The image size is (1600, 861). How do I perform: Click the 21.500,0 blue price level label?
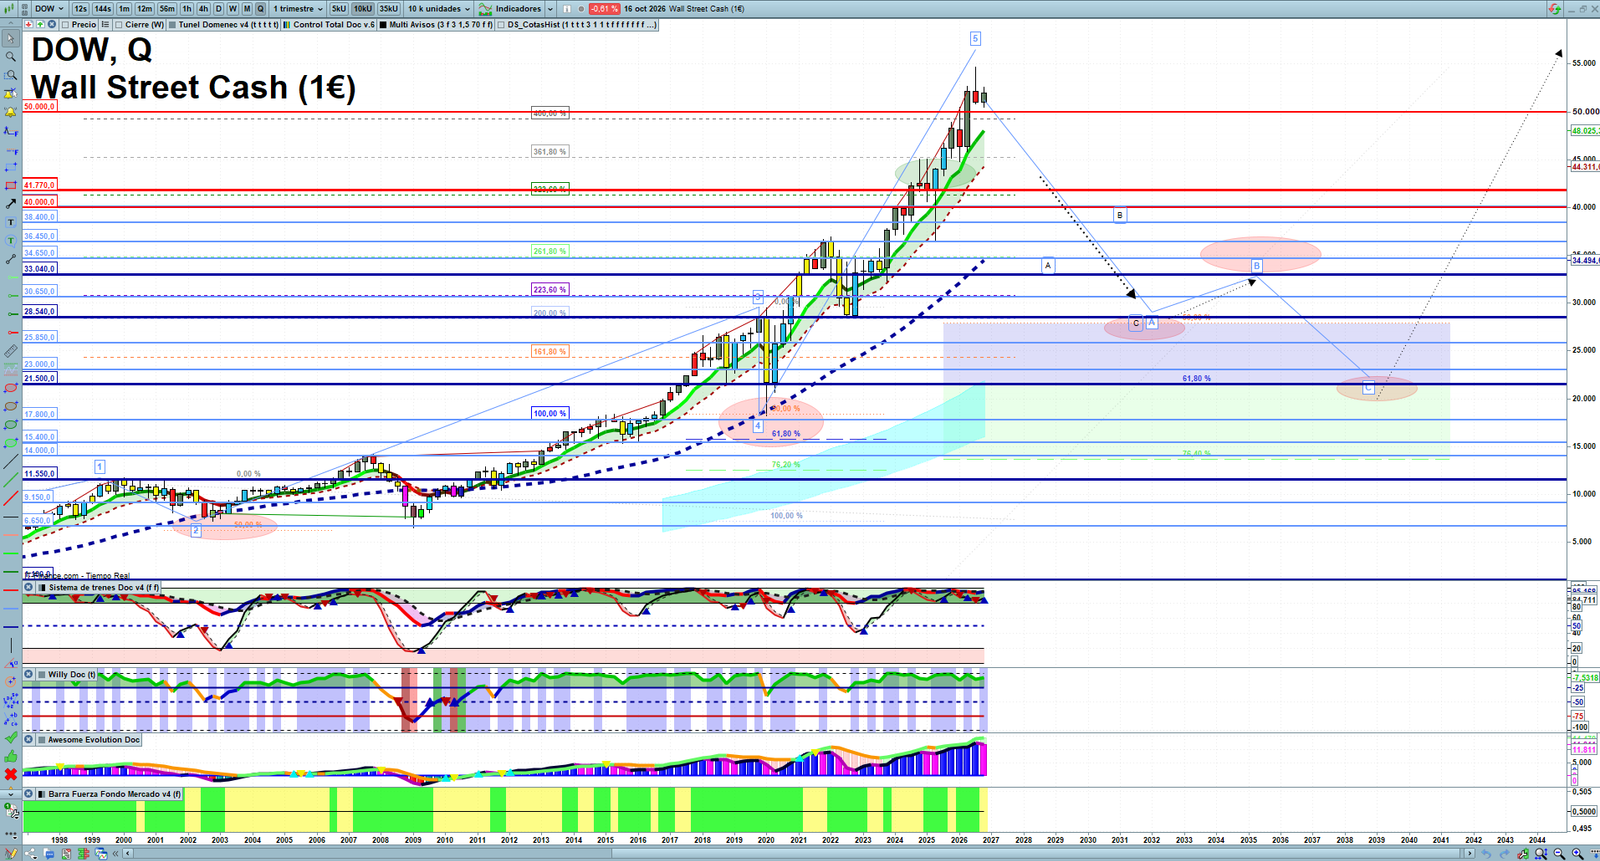tap(40, 378)
